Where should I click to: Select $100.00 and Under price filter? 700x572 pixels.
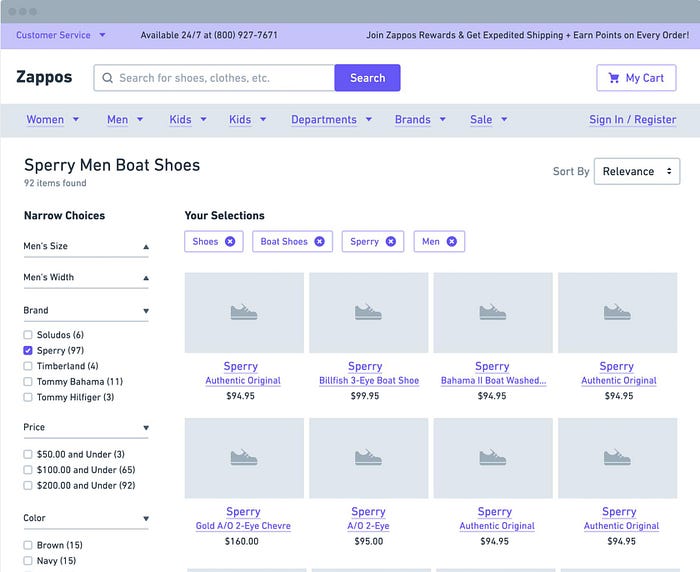[28, 470]
